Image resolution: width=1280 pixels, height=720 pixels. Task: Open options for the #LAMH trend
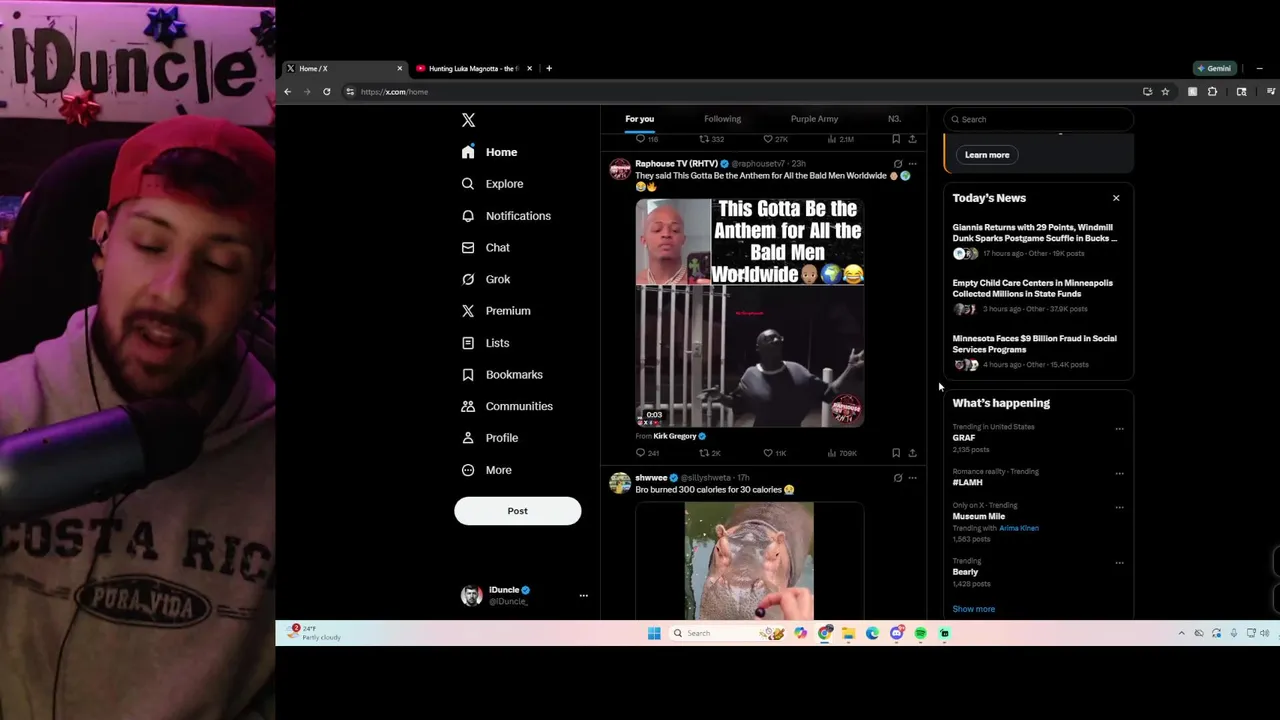coord(1119,473)
